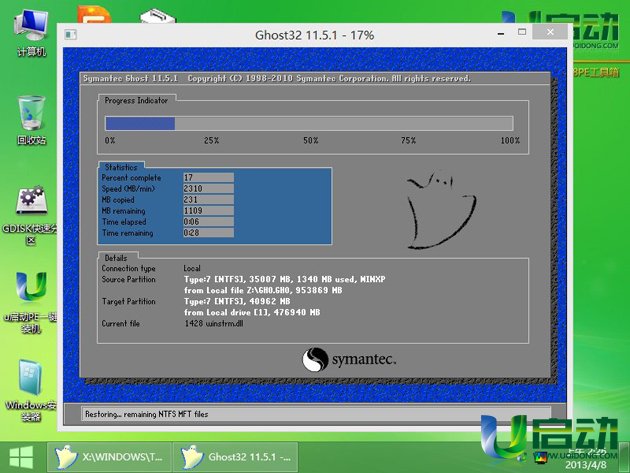Maximize the Ghost32 window
Screen dimensions: 630x473
[522, 32]
